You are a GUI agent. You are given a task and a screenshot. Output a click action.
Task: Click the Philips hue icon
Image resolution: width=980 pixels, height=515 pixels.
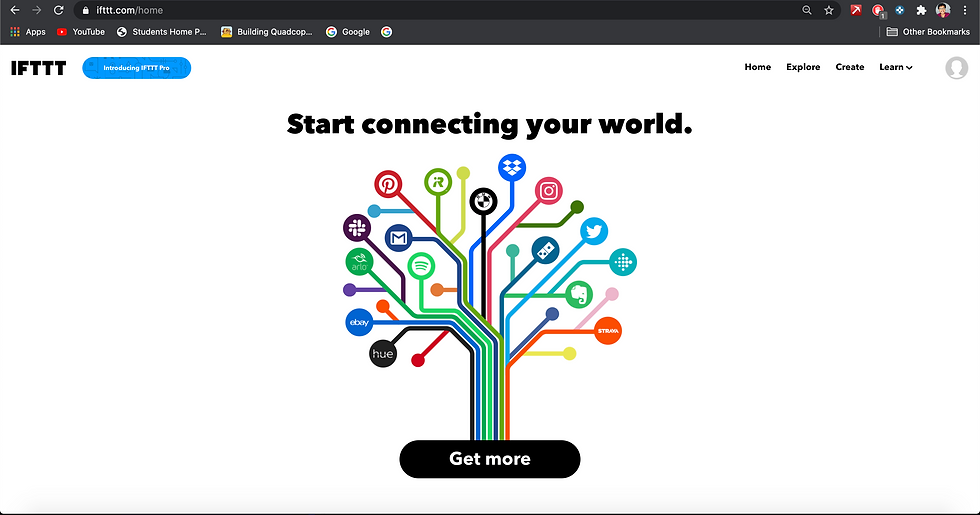click(383, 354)
